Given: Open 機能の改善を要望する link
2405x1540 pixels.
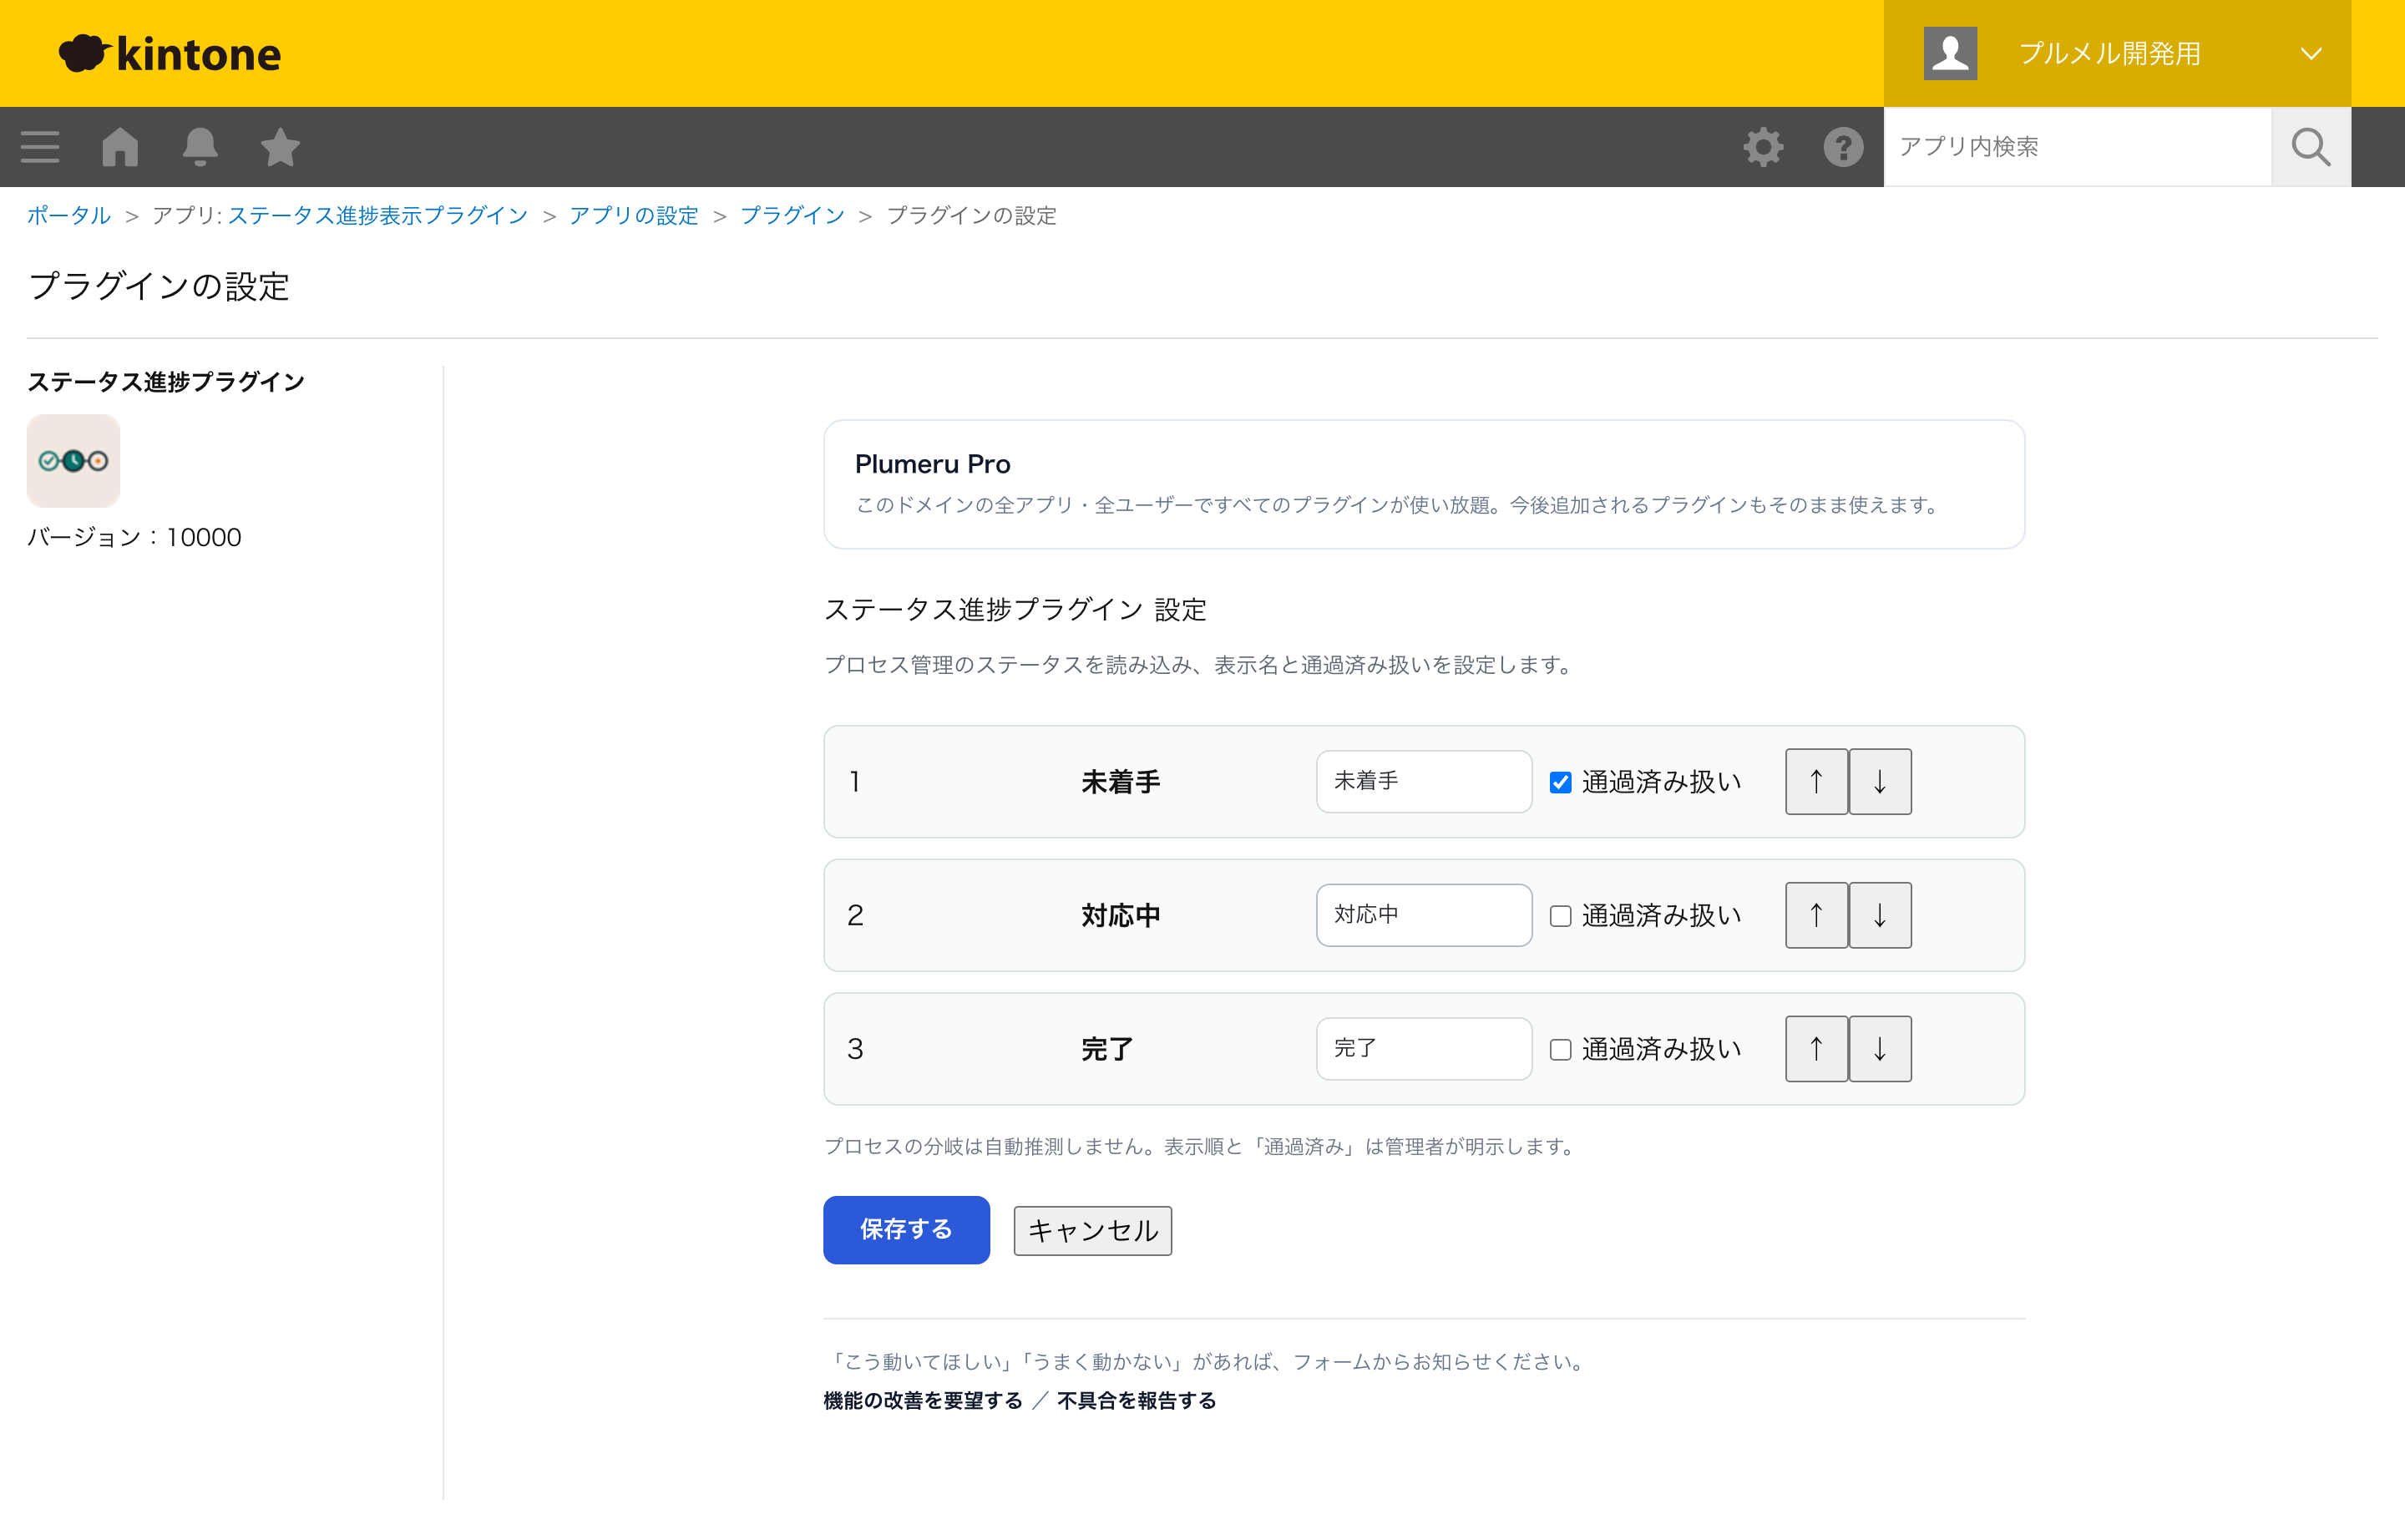Looking at the screenshot, I should click(923, 1400).
